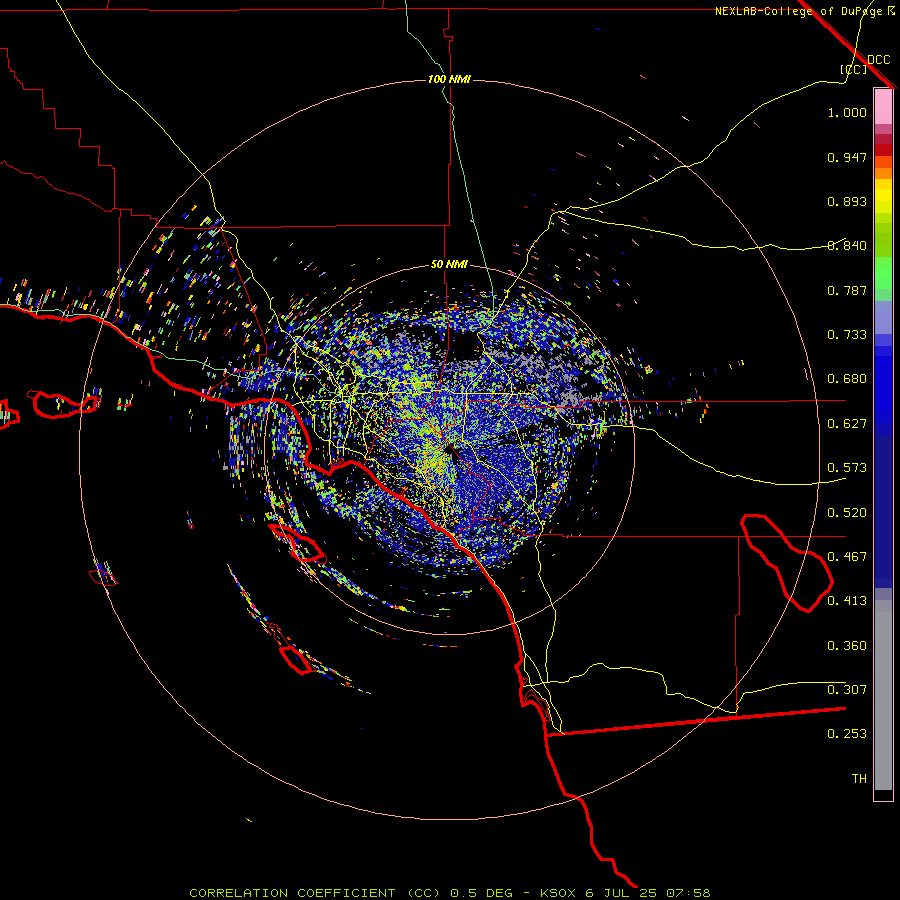
Task: Click the 0.253 scale value
Action: [x=847, y=734]
